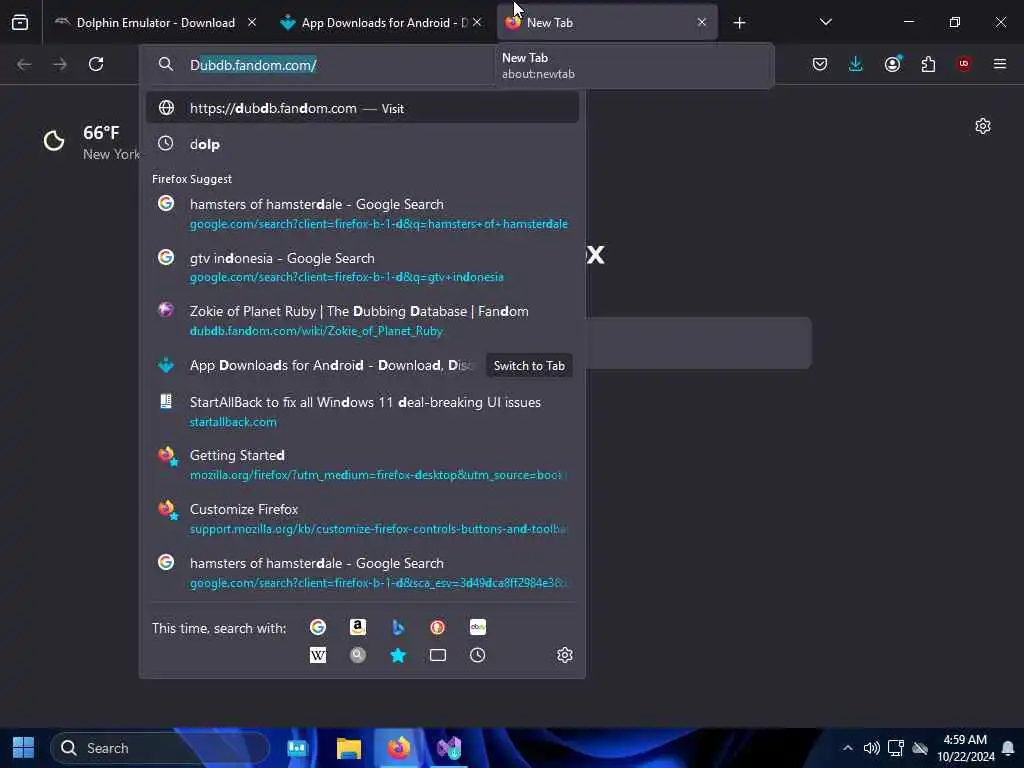
Task: Open the uBlock Origin extension icon
Action: tap(963, 64)
